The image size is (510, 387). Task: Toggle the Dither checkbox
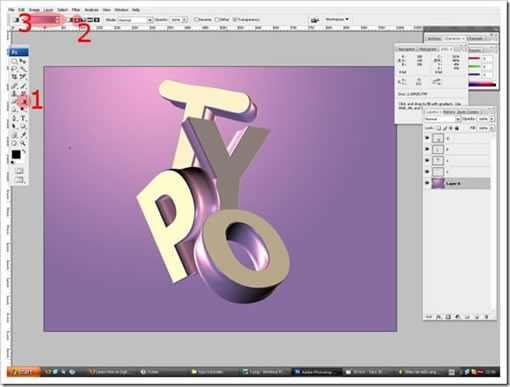217,20
